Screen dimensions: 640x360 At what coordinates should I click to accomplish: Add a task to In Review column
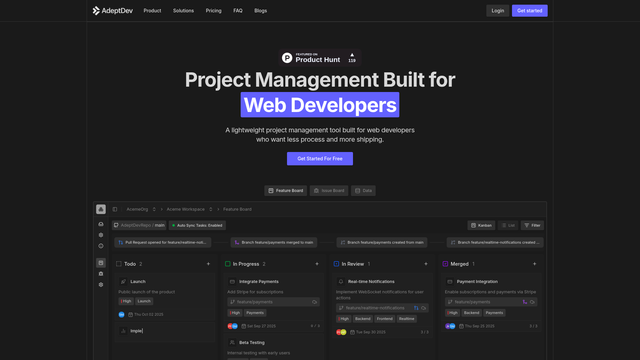pyautogui.click(x=426, y=264)
